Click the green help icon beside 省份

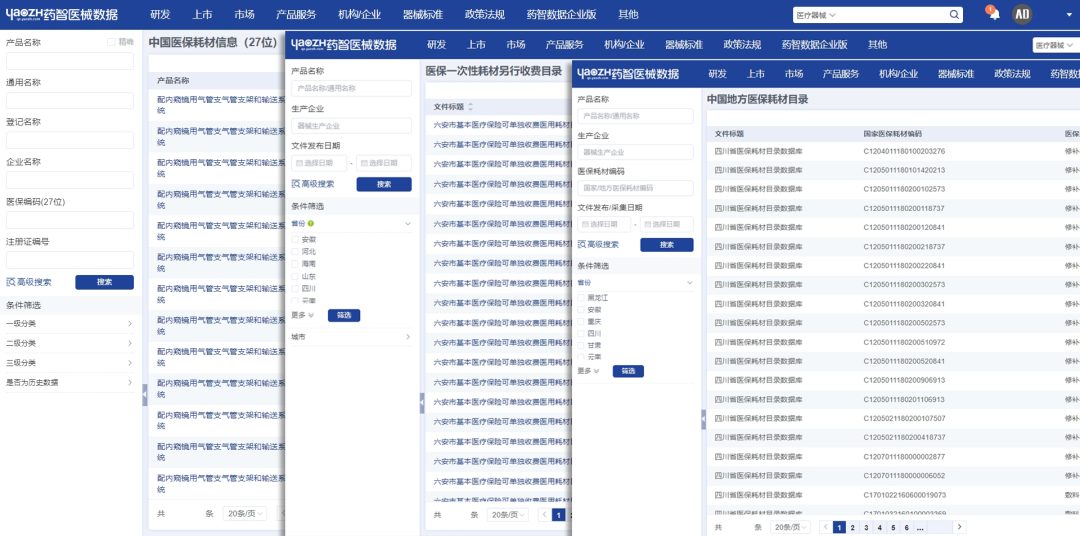click(311, 223)
